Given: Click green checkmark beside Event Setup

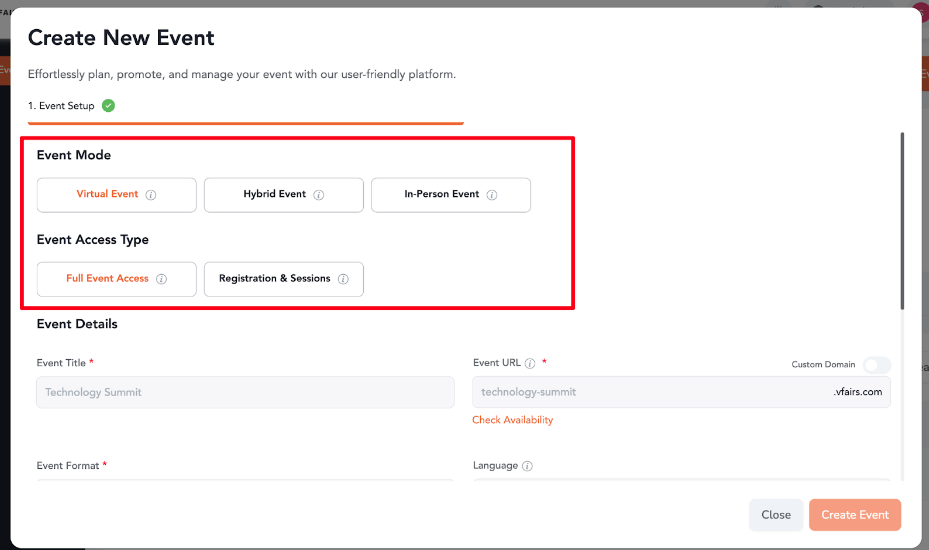Looking at the screenshot, I should click(108, 105).
